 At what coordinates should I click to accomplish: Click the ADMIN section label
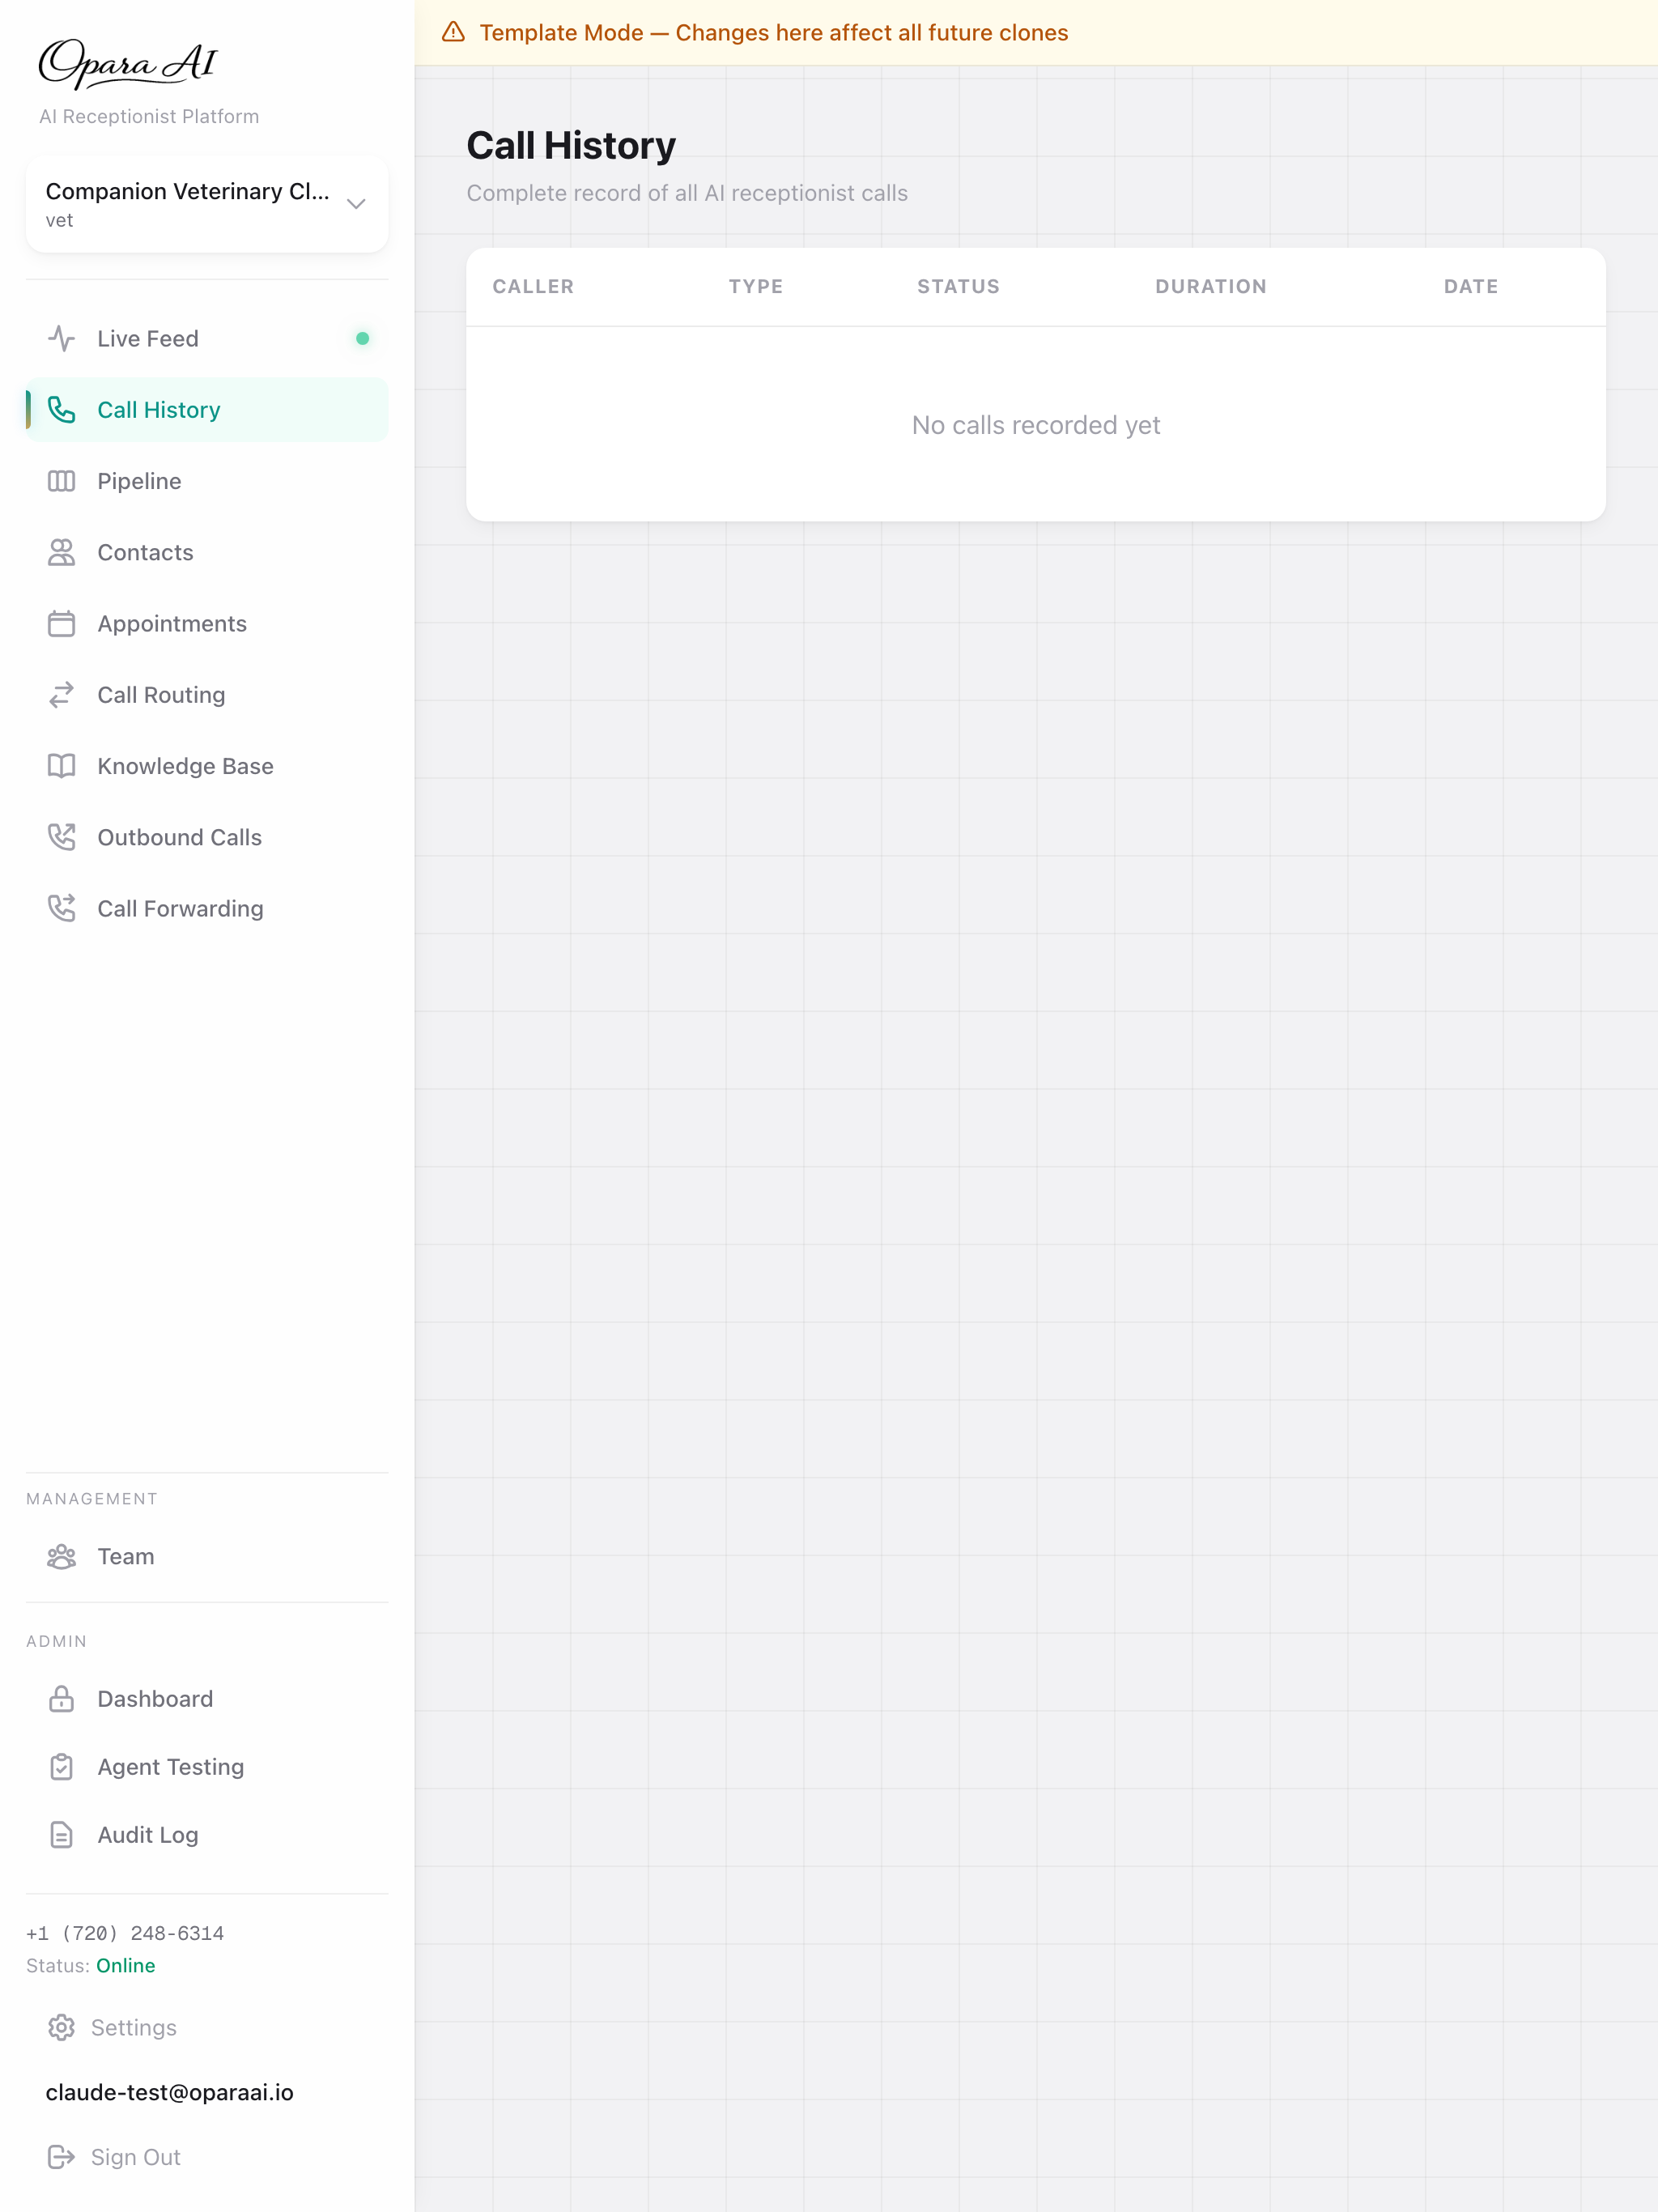coord(56,1641)
